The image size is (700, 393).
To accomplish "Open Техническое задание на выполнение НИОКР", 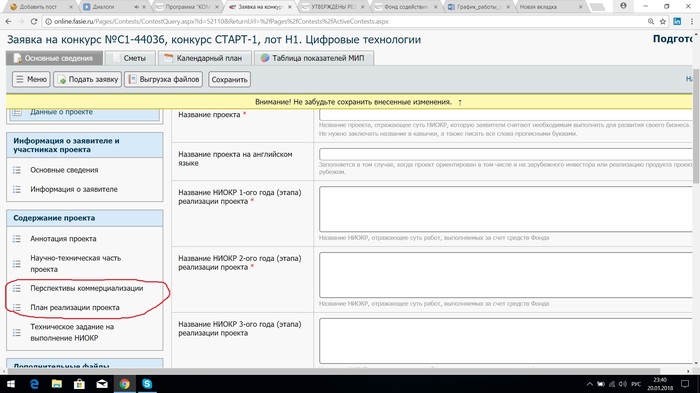I will pos(72,332).
